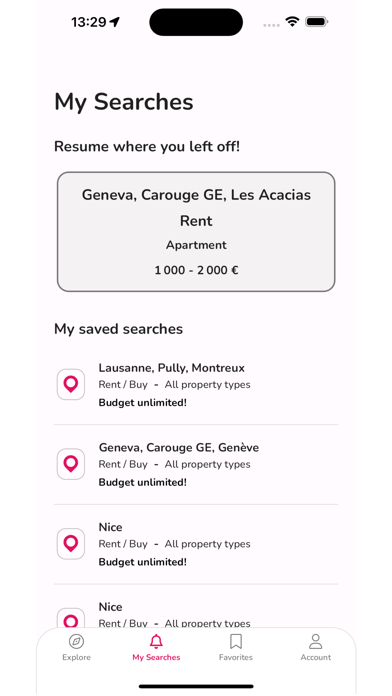Switch to the Account tab label
Image resolution: width=392 pixels, height=696 pixels.
tap(316, 657)
